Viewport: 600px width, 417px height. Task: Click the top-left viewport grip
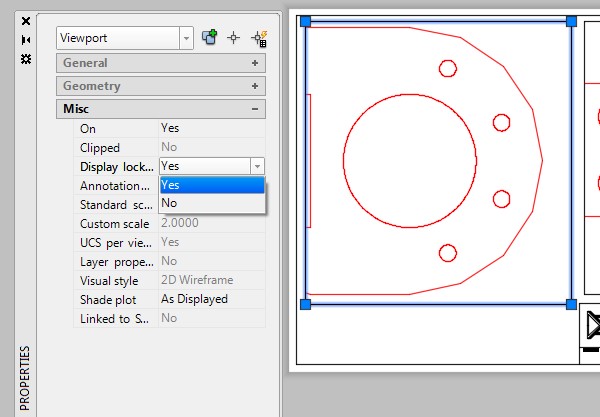point(306,21)
